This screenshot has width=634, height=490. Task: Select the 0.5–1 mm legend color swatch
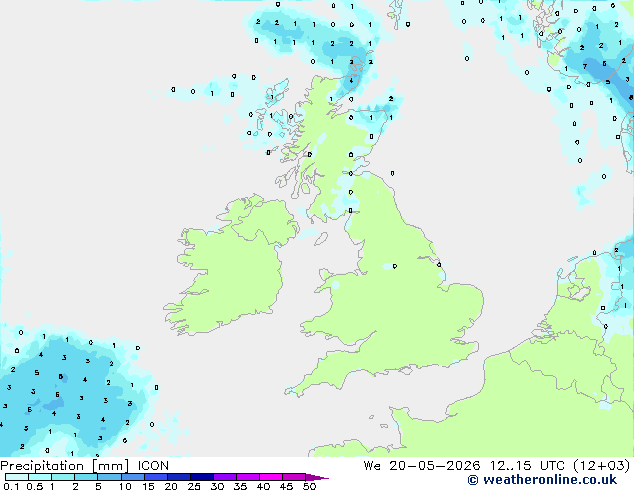[x=40, y=477]
